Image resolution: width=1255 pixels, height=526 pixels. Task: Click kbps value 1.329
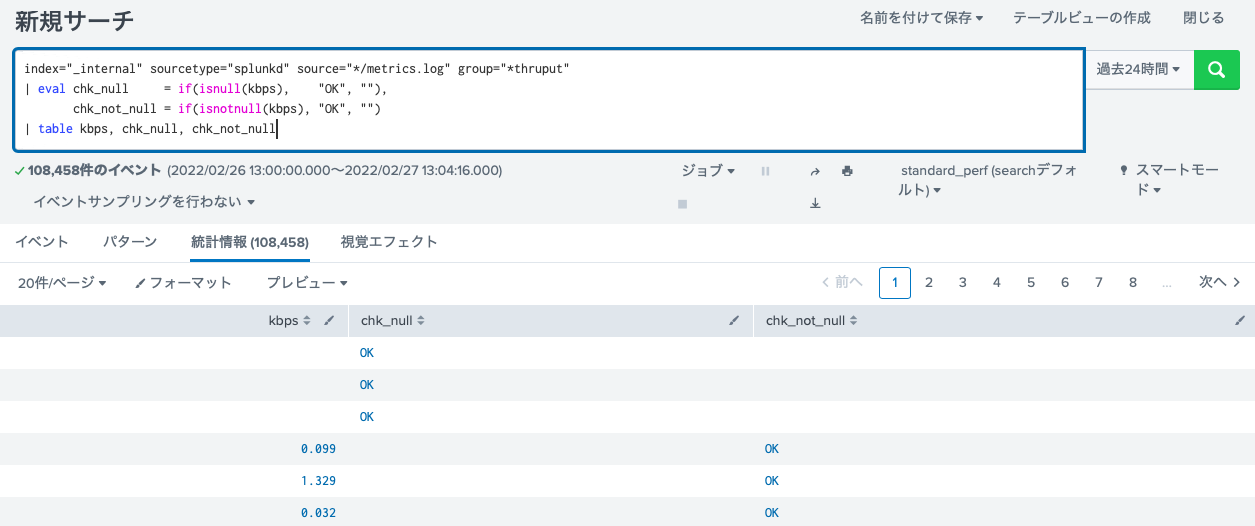[x=318, y=481]
